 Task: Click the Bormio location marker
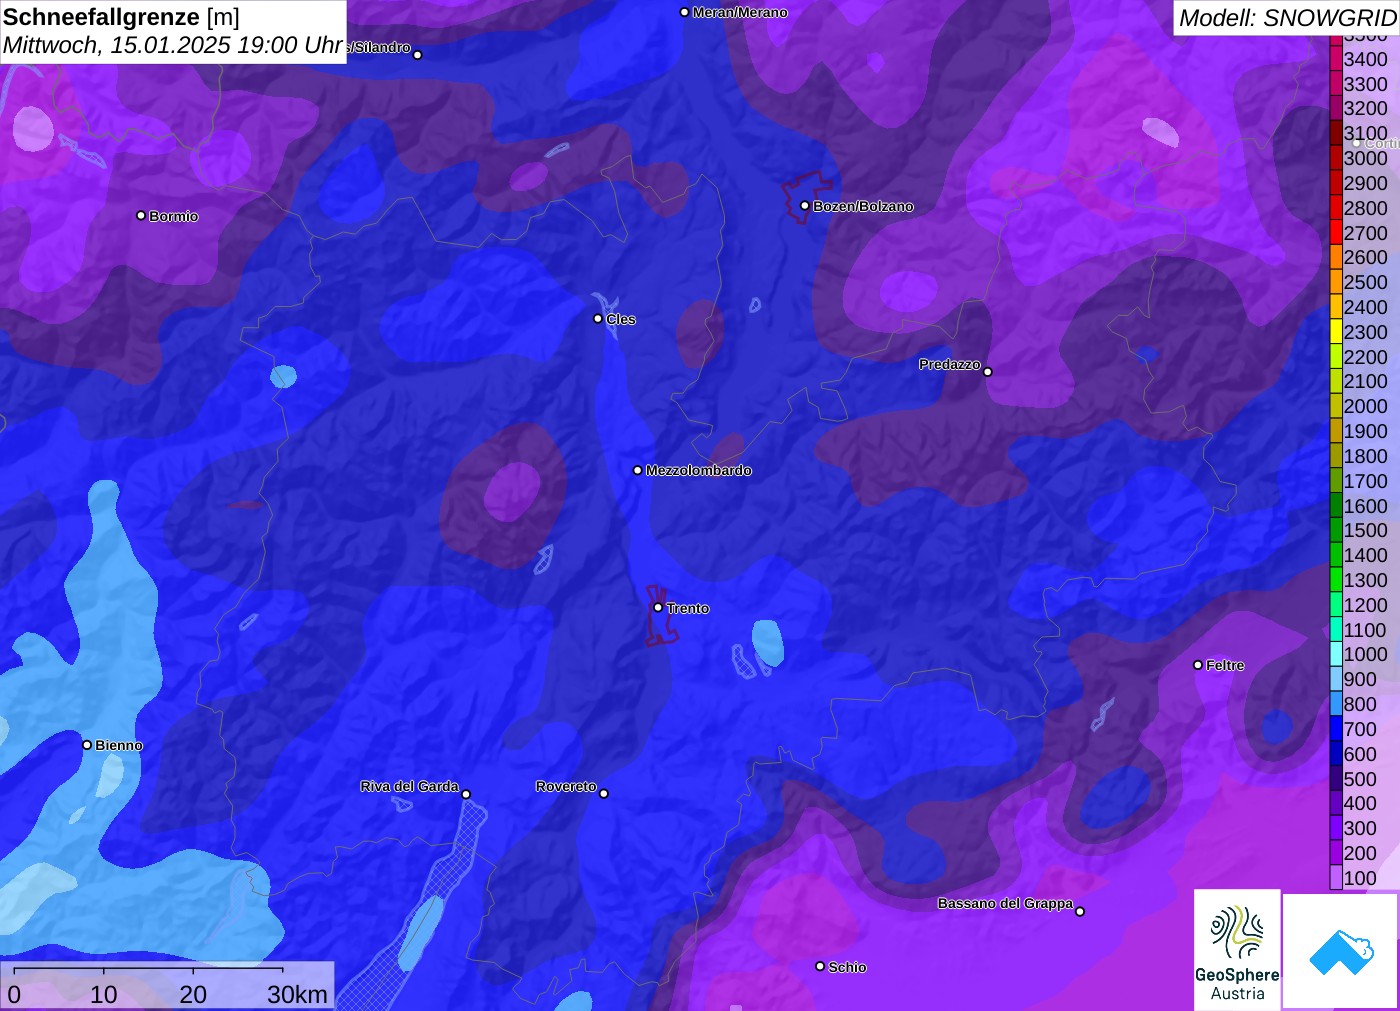pos(141,215)
